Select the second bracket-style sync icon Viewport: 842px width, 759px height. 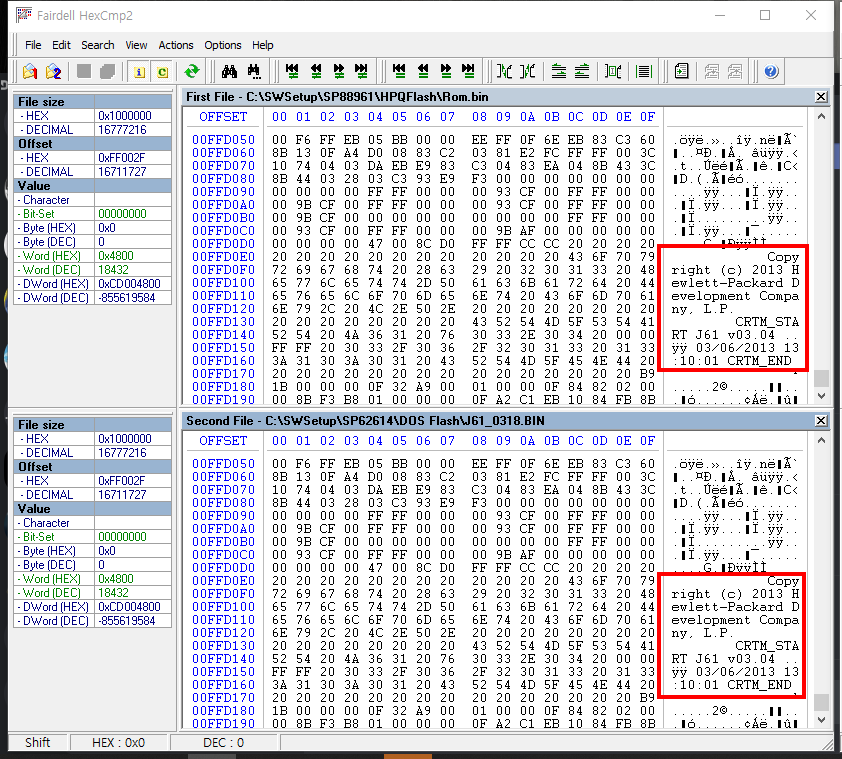pos(528,71)
